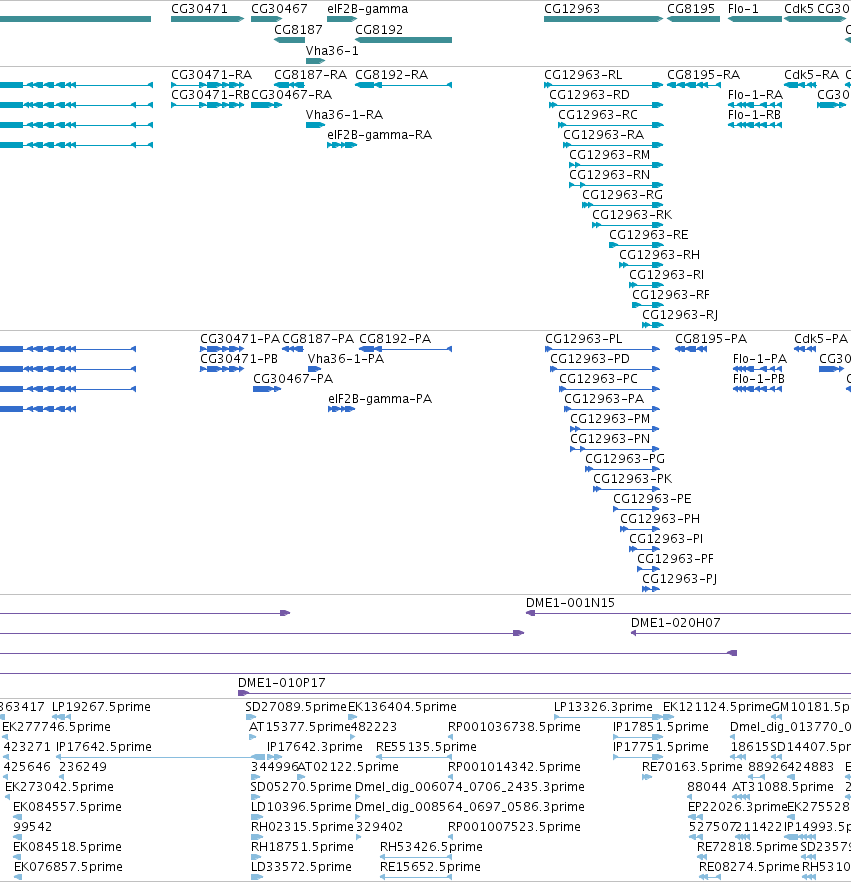
Task: Click the CG12963-PN protein label
Action: (610, 439)
